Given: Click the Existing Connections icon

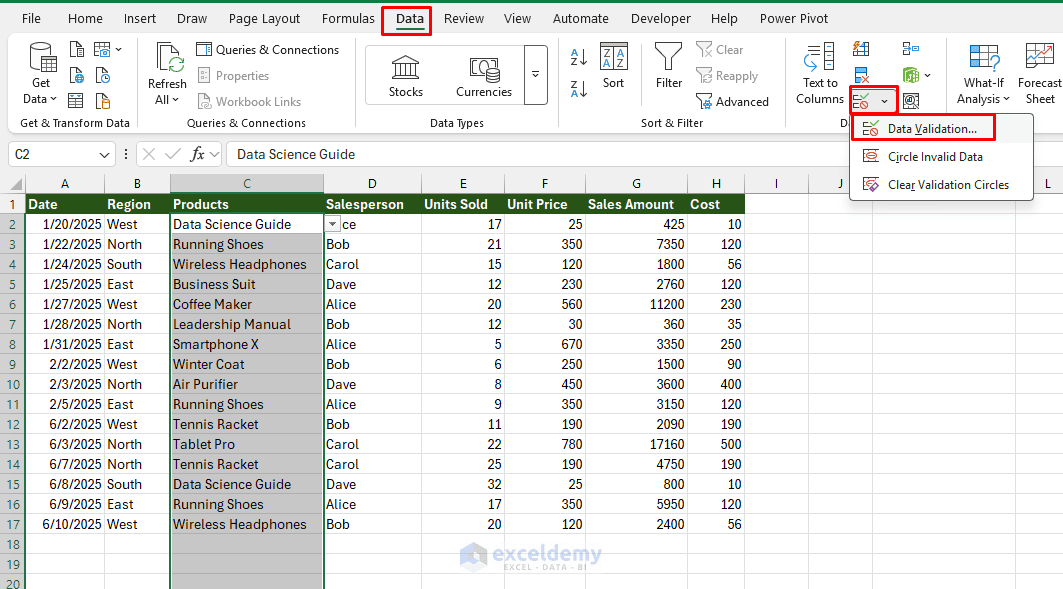Looking at the screenshot, I should coord(102,101).
